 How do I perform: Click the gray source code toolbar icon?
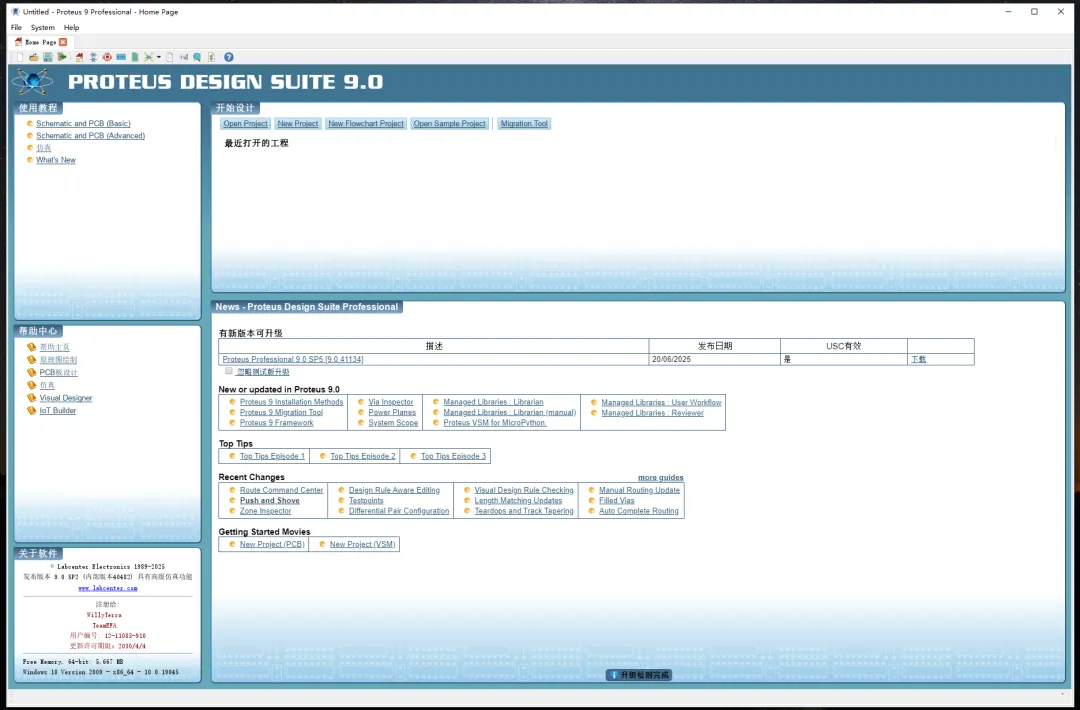[184, 57]
